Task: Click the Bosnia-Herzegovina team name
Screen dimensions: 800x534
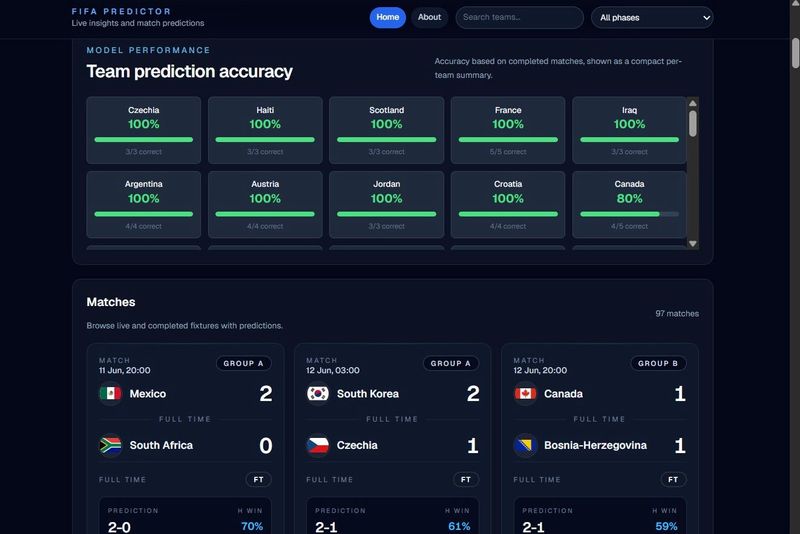Action: pos(595,445)
